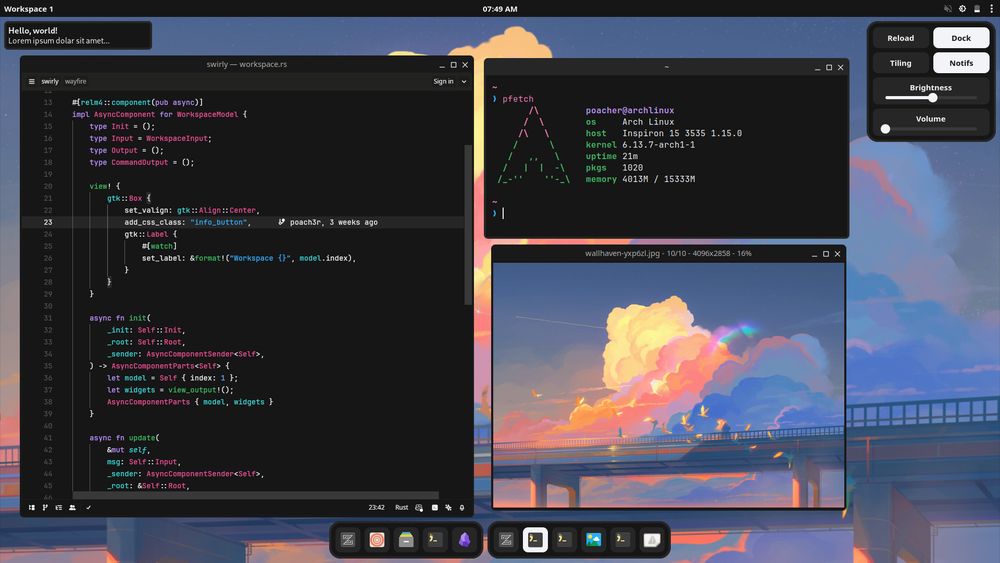Switch to the image viewer icon in the dock

594,540
